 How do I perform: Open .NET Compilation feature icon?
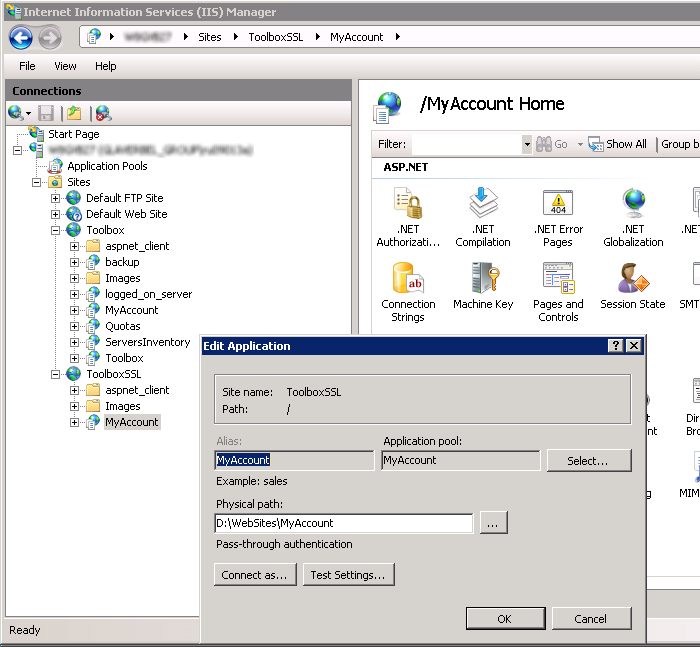pos(483,217)
